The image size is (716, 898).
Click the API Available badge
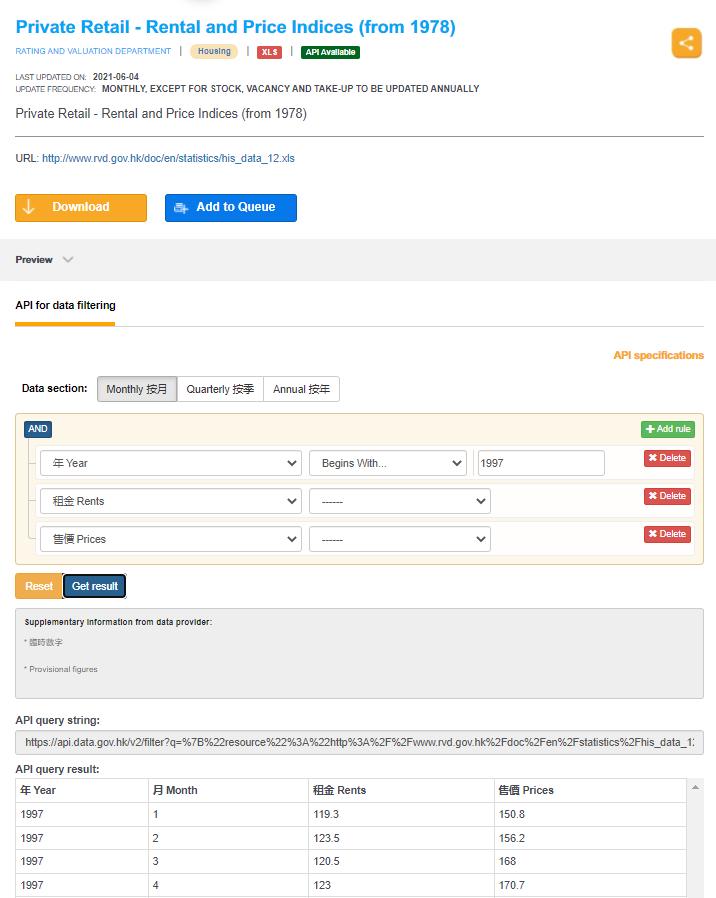point(330,52)
